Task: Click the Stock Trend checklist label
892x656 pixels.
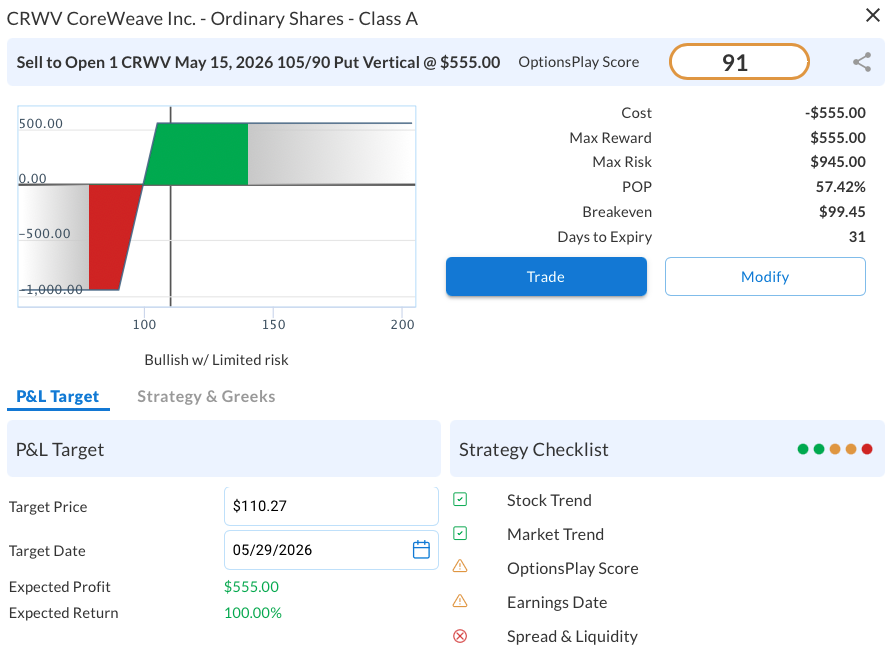Action: [x=549, y=500]
